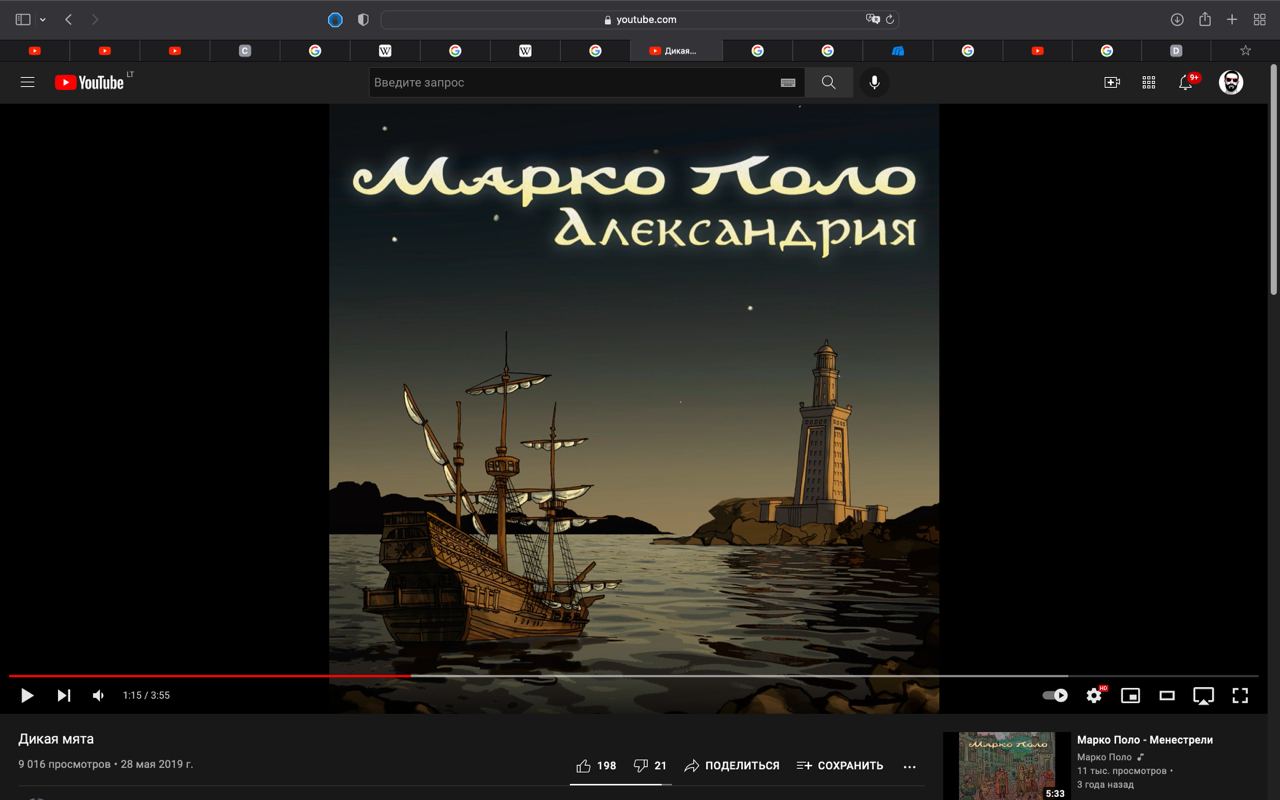Click the "Дикая мята" video title
1280x800 pixels.
[56, 739]
